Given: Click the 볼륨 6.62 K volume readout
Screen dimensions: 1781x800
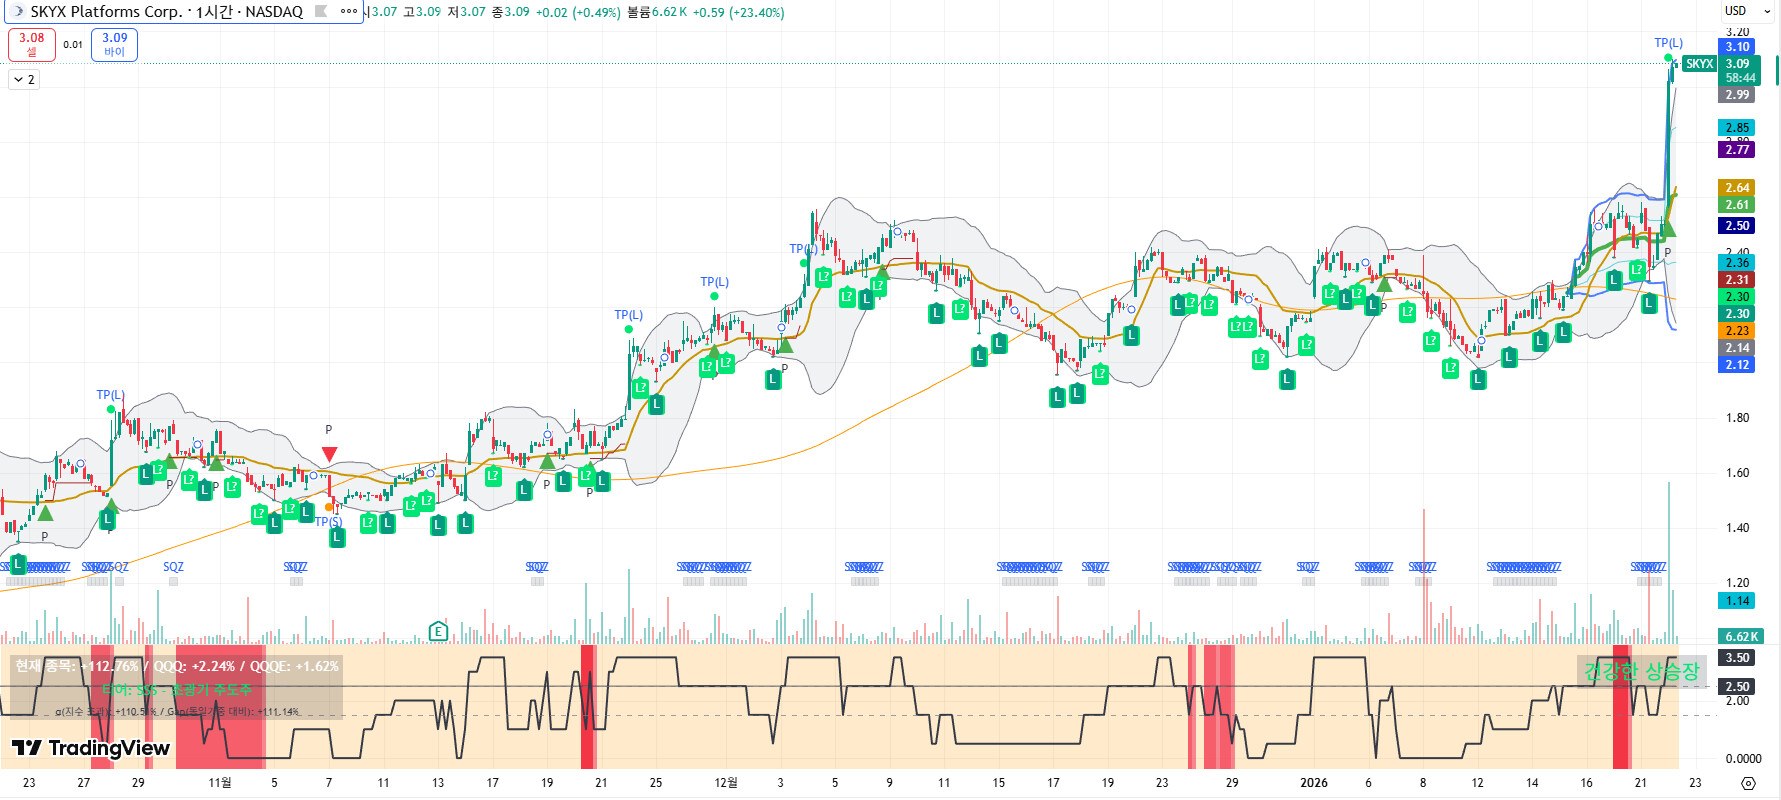Looking at the screenshot, I should pyautogui.click(x=657, y=12).
